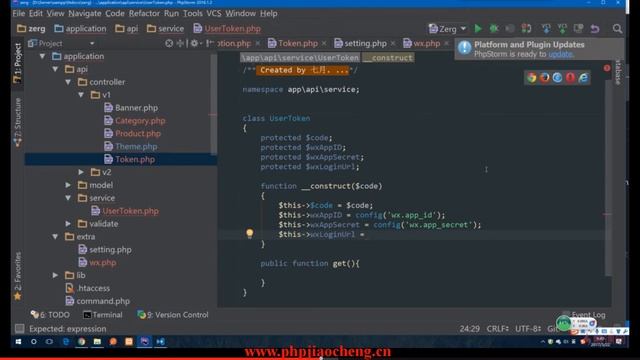The width and height of the screenshot is (640, 360).
Task: Click the VCS update project icon
Action: tap(546, 29)
